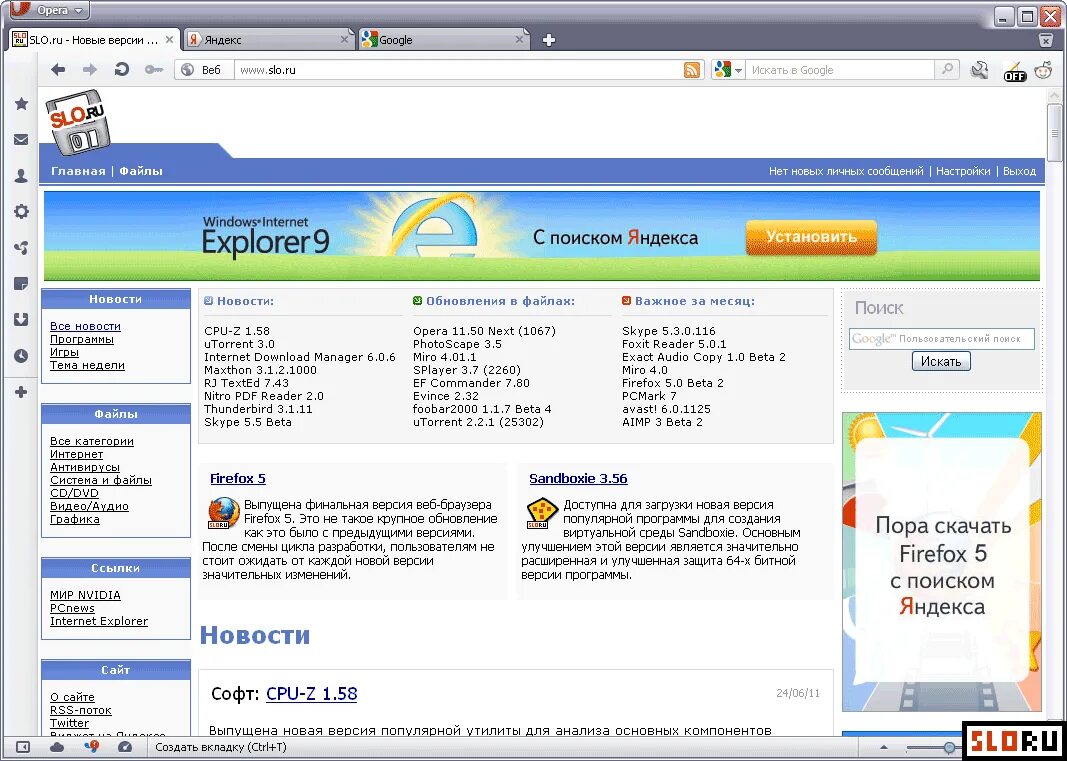
Task: Open Contacts person panel in sidebar
Action: [21, 176]
